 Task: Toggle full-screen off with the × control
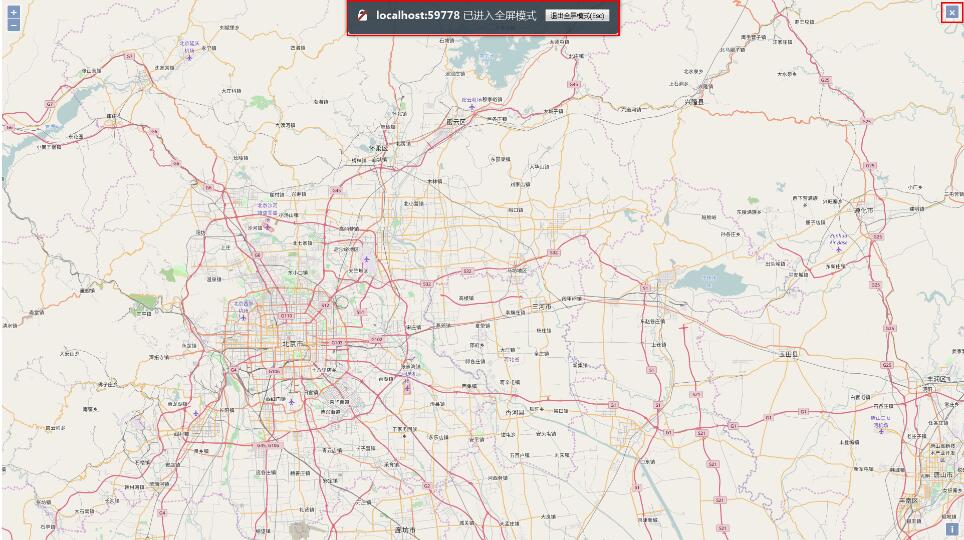click(952, 12)
